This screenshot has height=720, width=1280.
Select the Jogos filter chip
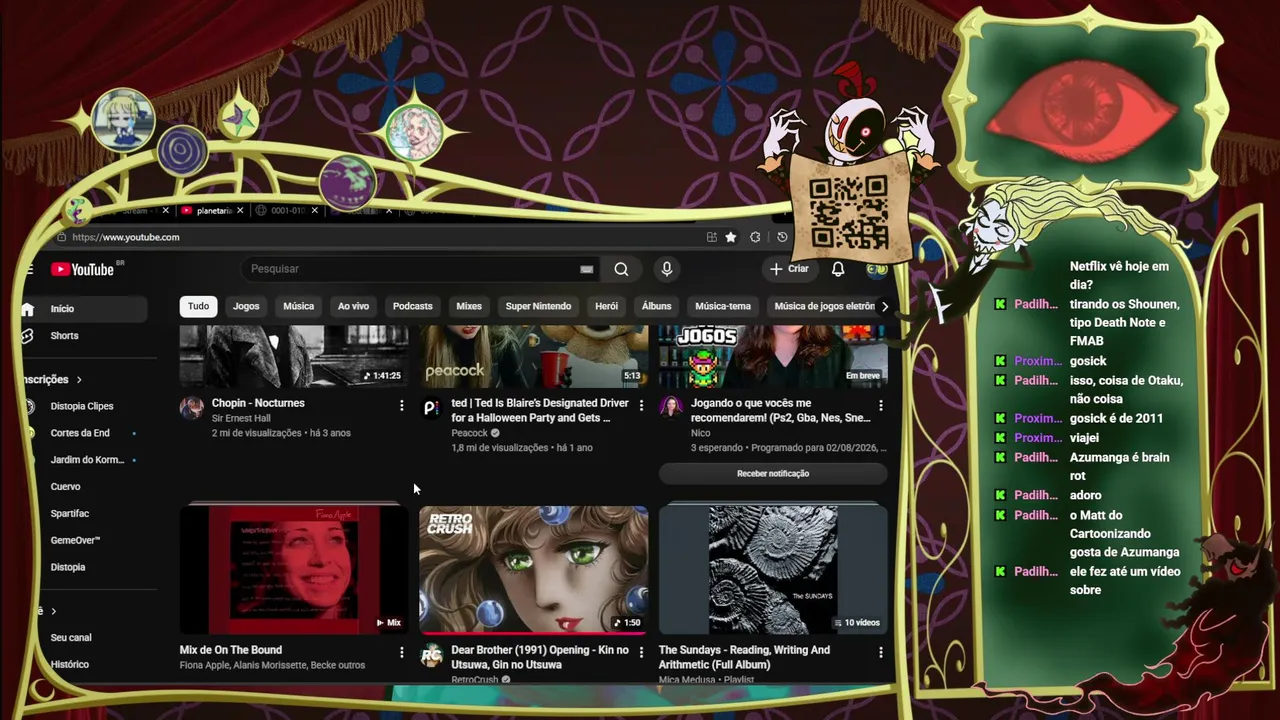(x=246, y=306)
